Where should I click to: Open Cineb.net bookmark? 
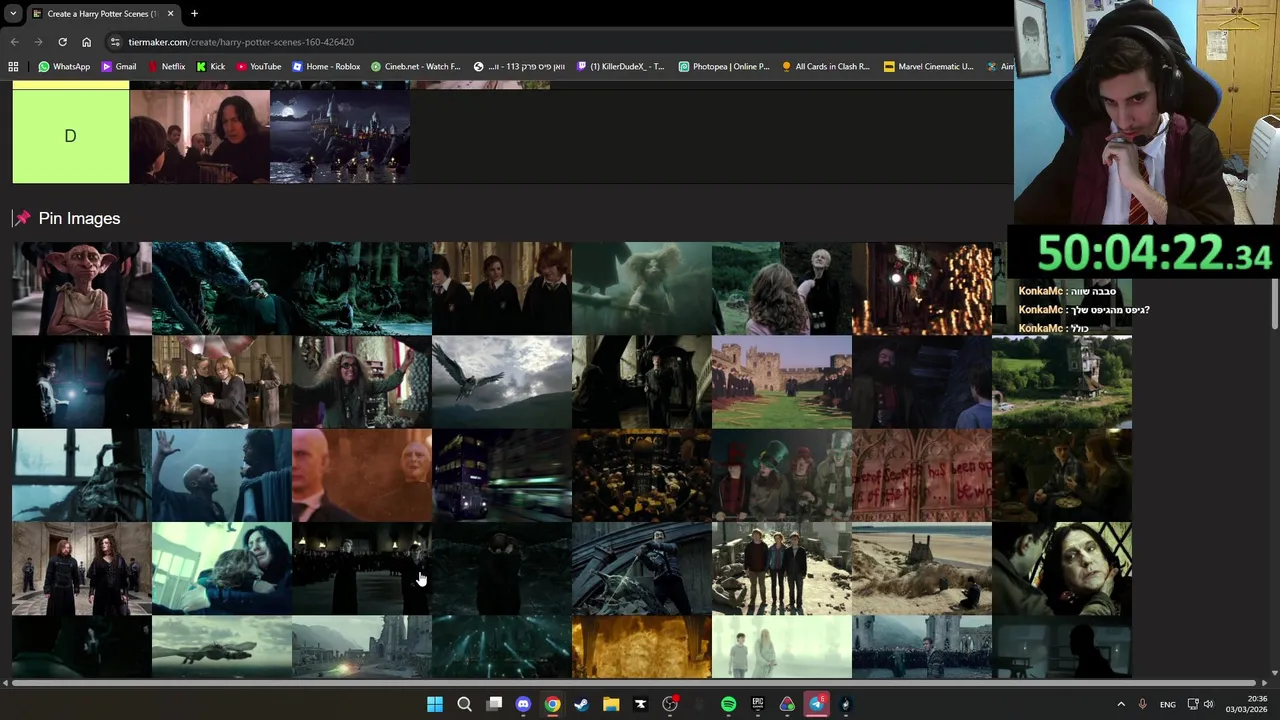415,66
